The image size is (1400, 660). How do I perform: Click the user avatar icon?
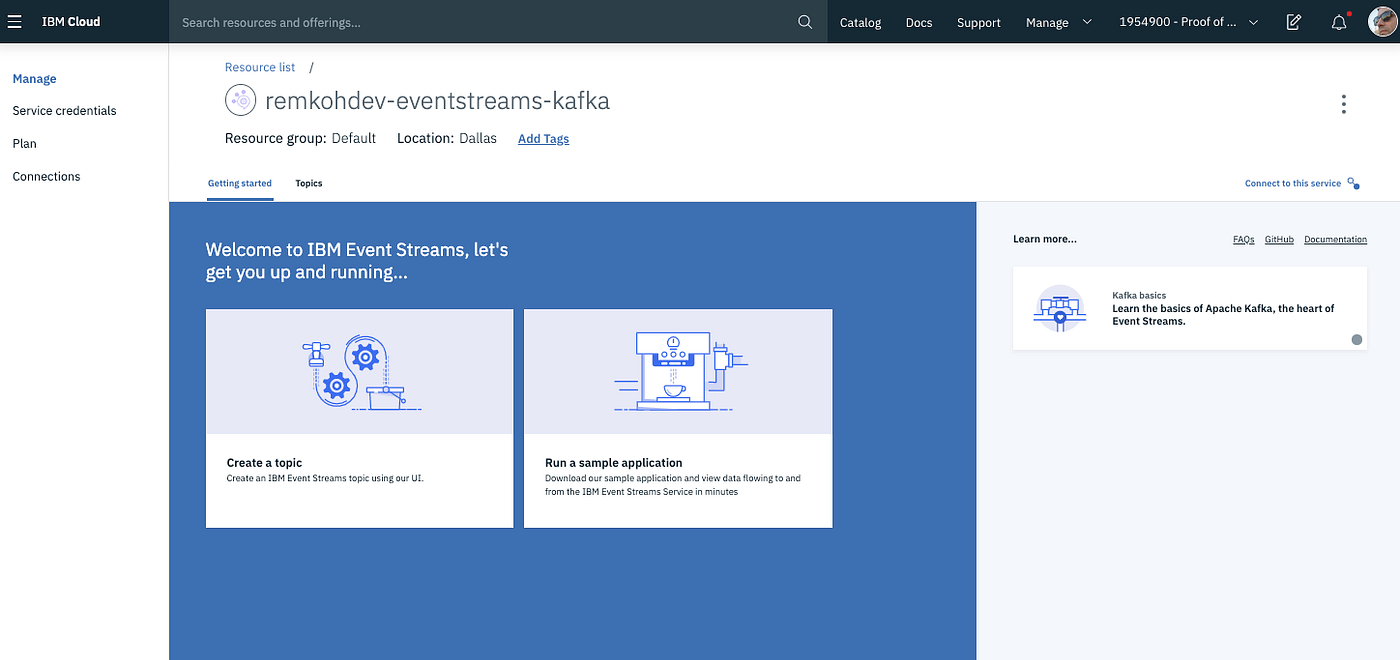(x=1380, y=21)
